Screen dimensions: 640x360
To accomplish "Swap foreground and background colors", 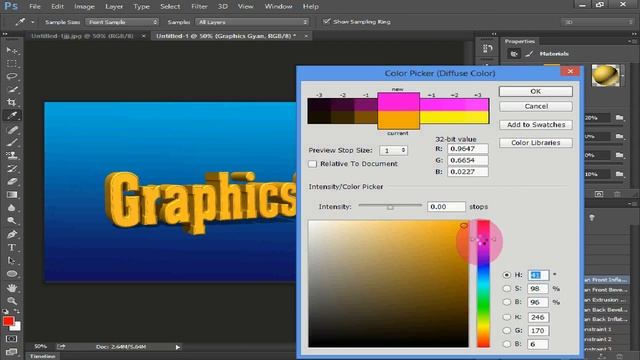I will [17, 311].
